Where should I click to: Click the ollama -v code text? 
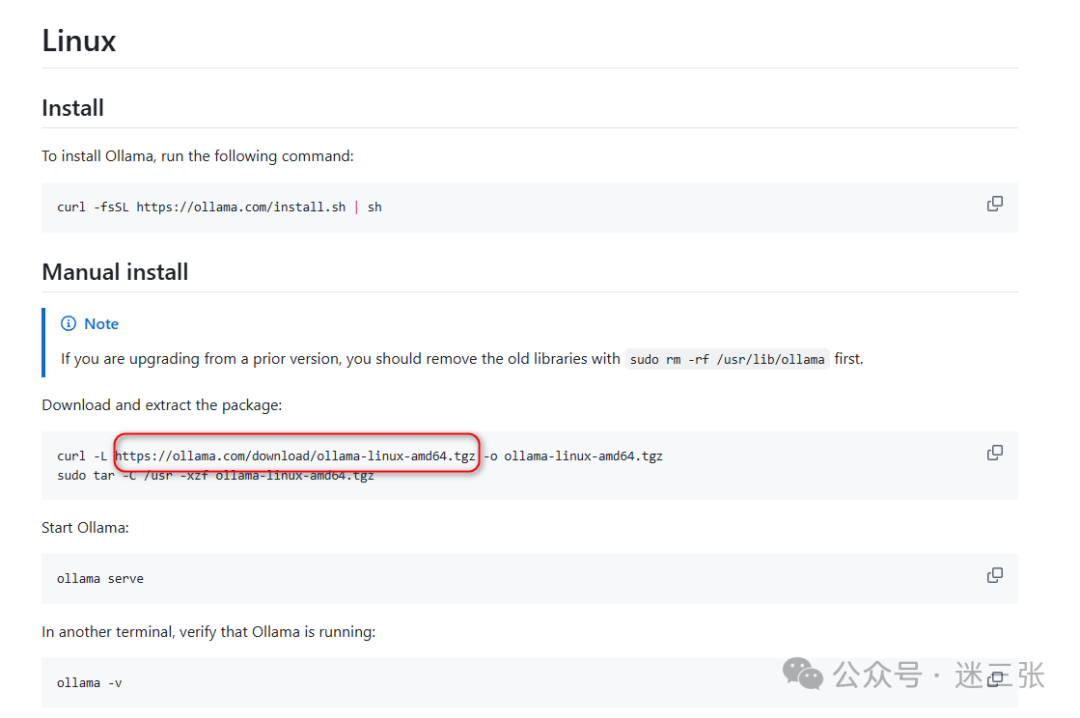(x=90, y=683)
